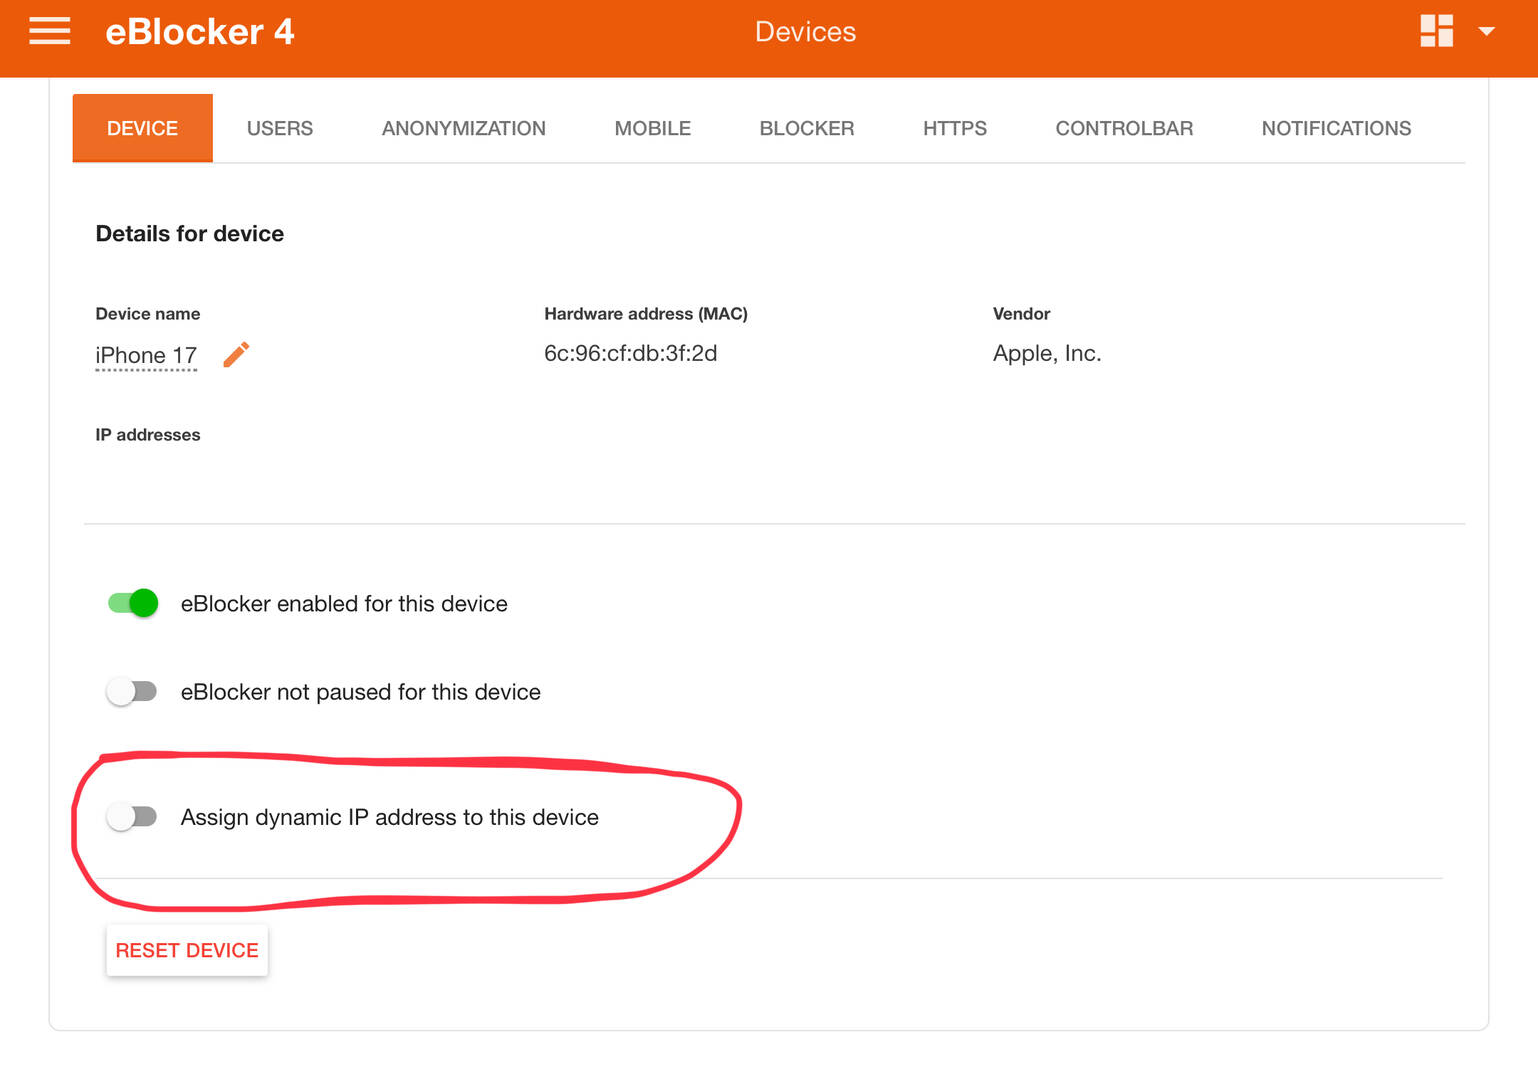Viewport: 1538px width, 1079px height.
Task: Switch to the BLOCKER tab
Action: pyautogui.click(x=806, y=128)
